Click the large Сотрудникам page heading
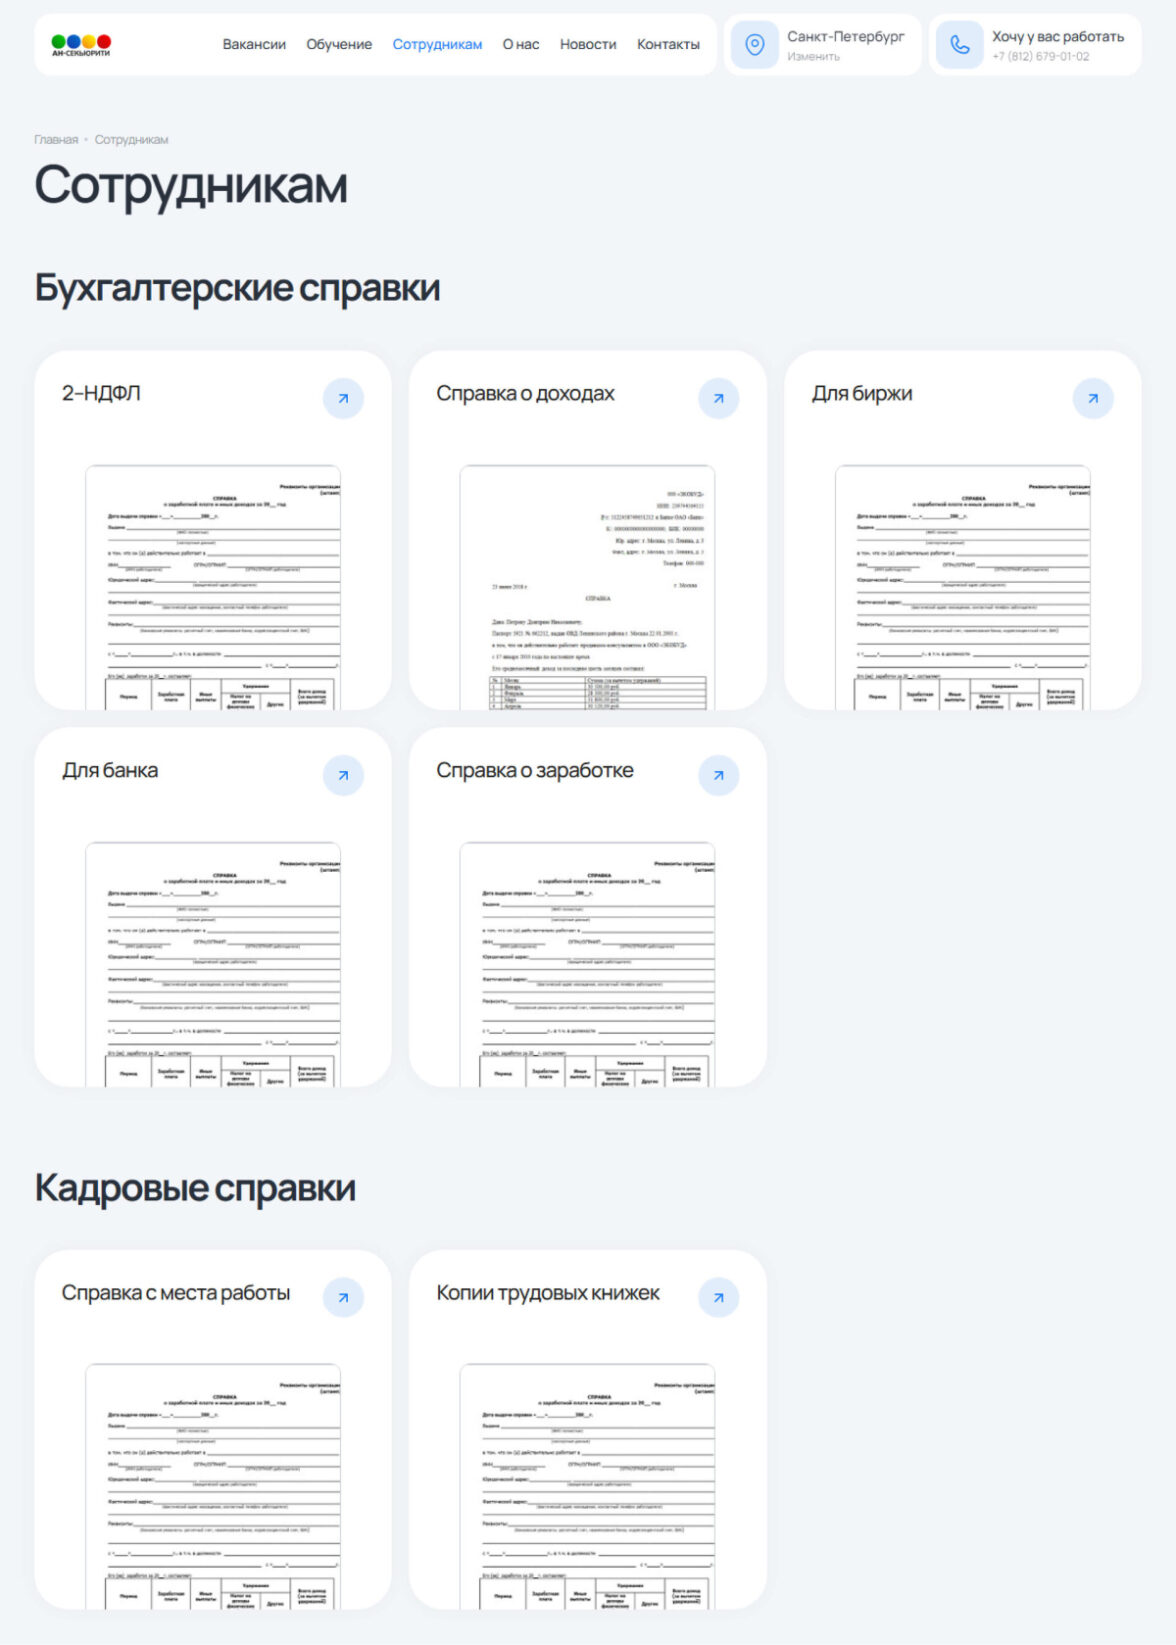The height and width of the screenshot is (1645, 1176). pyautogui.click(x=191, y=186)
